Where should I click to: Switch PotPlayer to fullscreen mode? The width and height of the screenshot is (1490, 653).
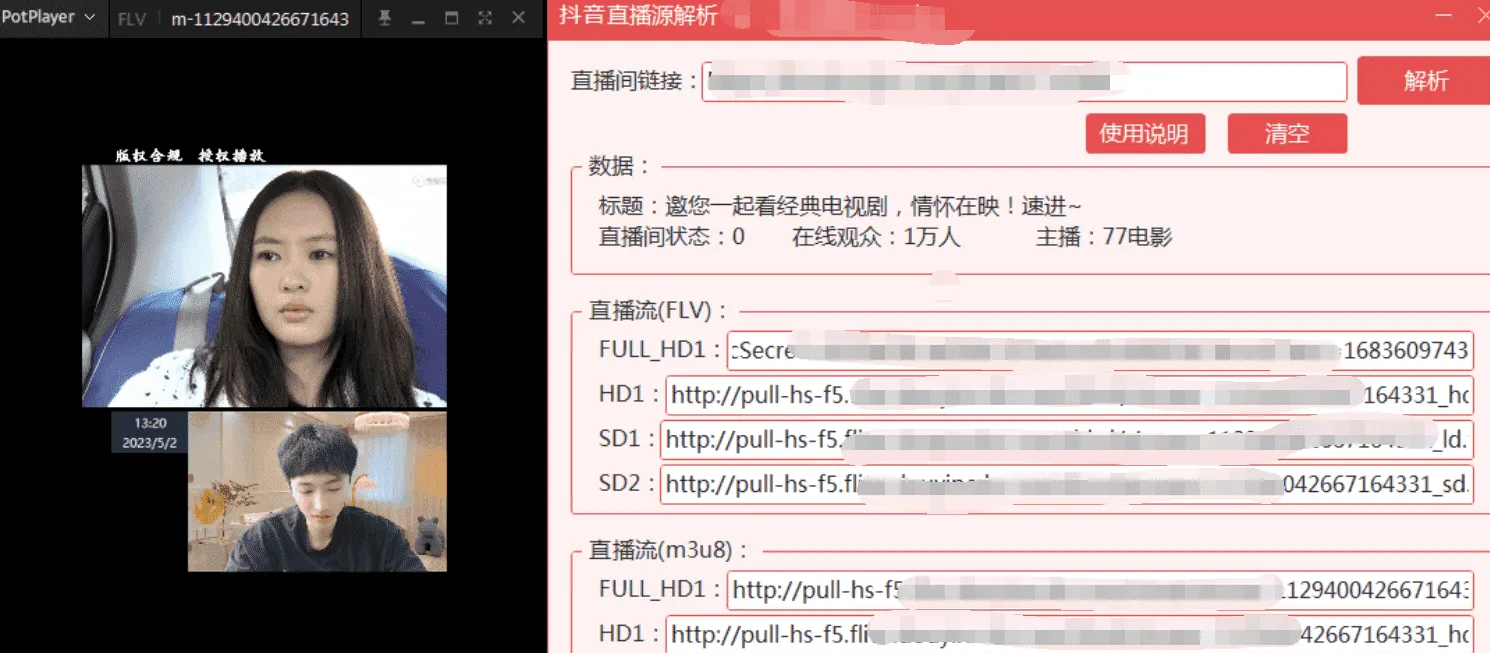[485, 18]
